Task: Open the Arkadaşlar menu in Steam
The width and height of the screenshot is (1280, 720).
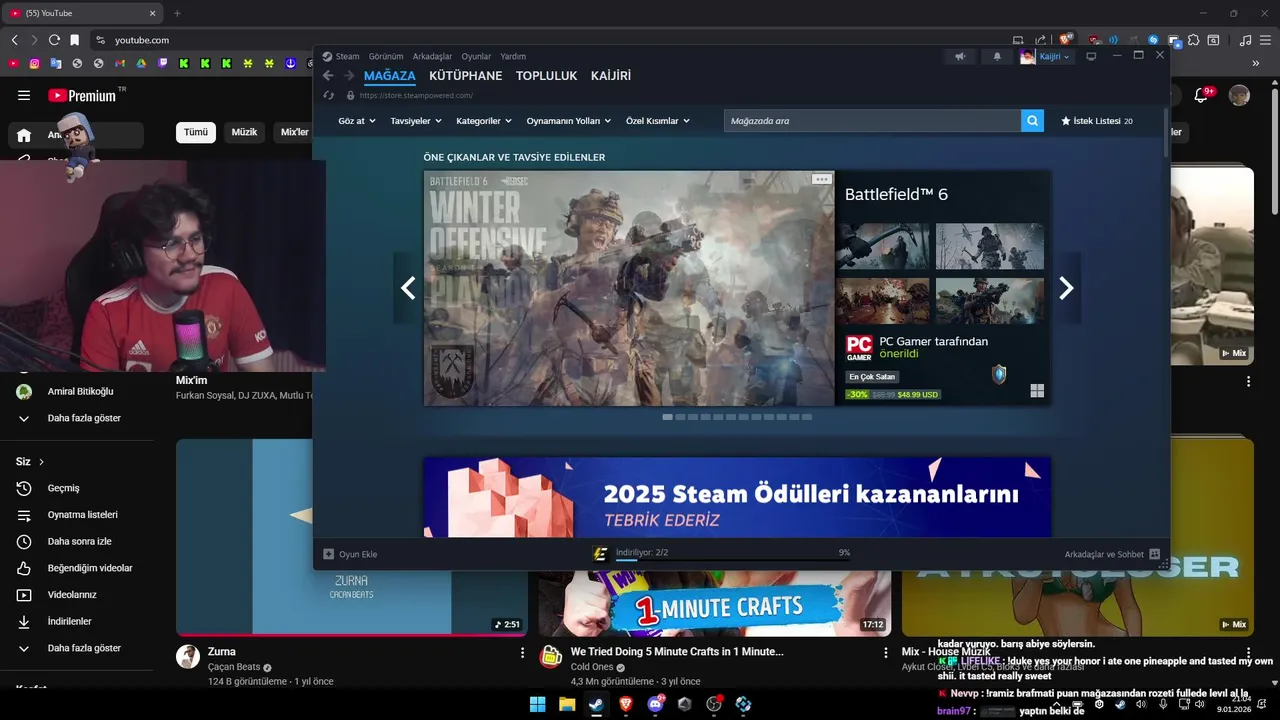Action: pyautogui.click(x=432, y=57)
